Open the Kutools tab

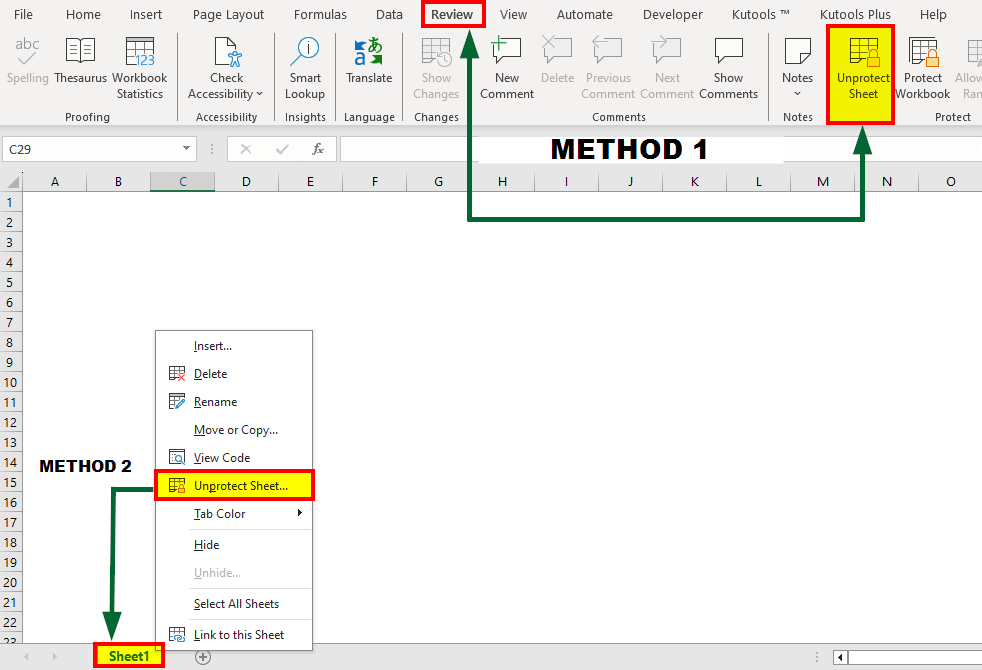click(x=760, y=14)
